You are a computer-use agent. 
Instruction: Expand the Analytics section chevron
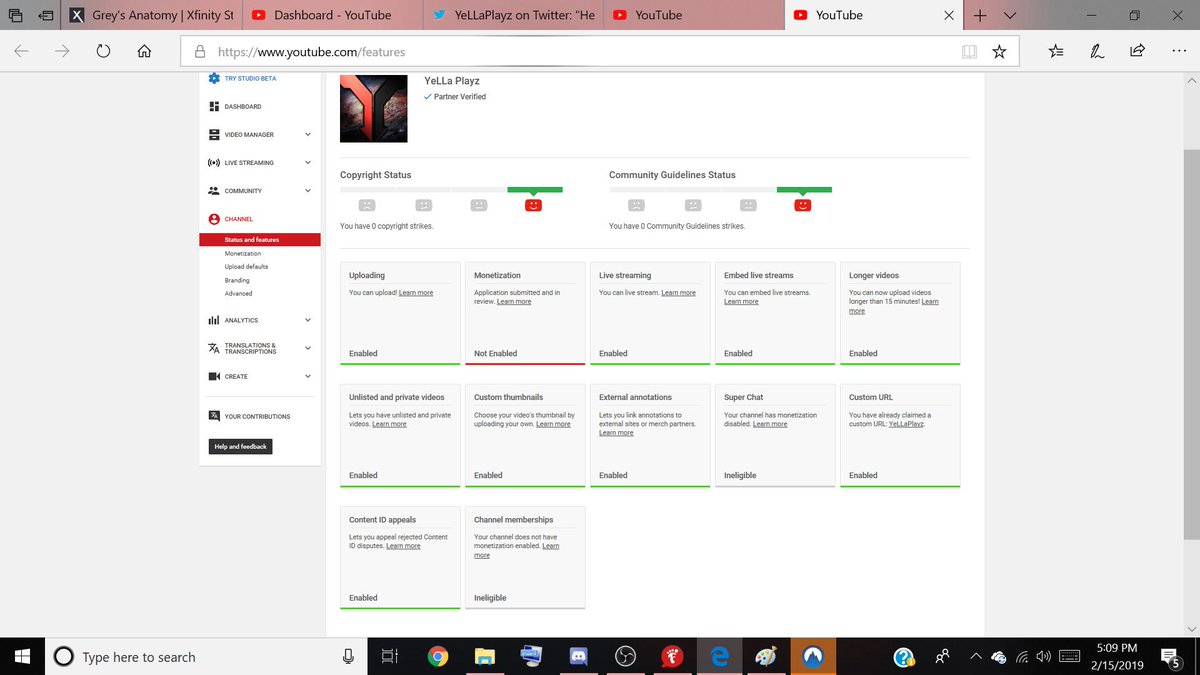point(308,320)
